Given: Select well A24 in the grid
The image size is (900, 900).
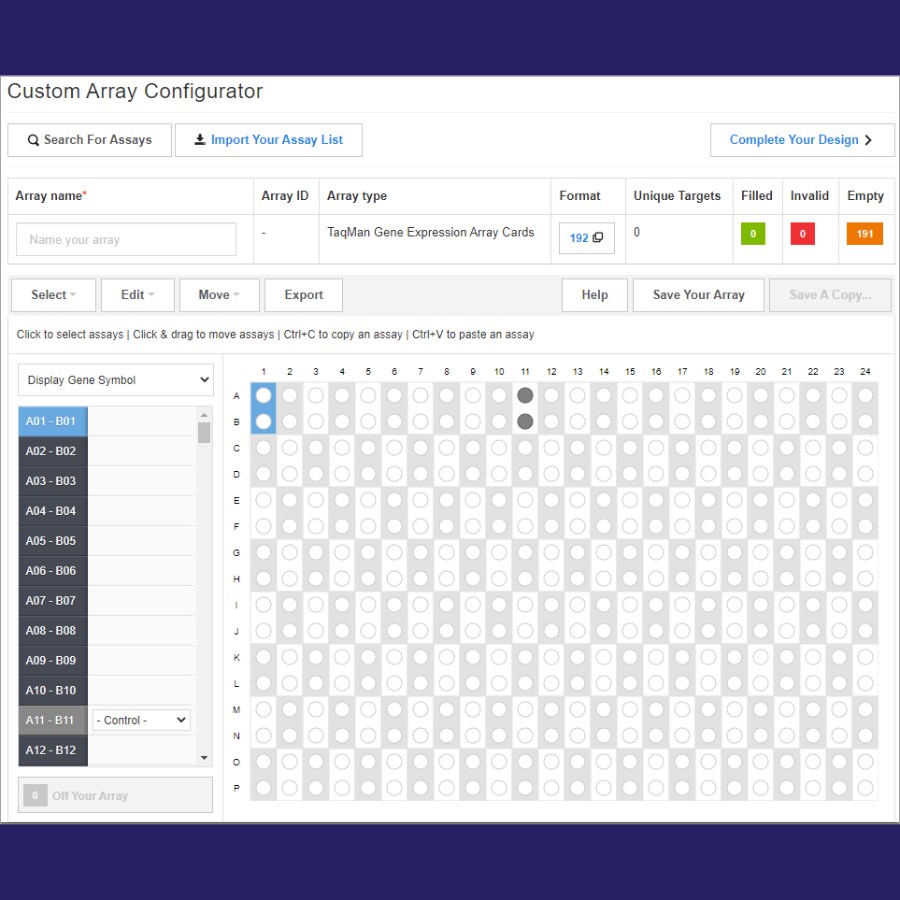Looking at the screenshot, I should point(865,395).
